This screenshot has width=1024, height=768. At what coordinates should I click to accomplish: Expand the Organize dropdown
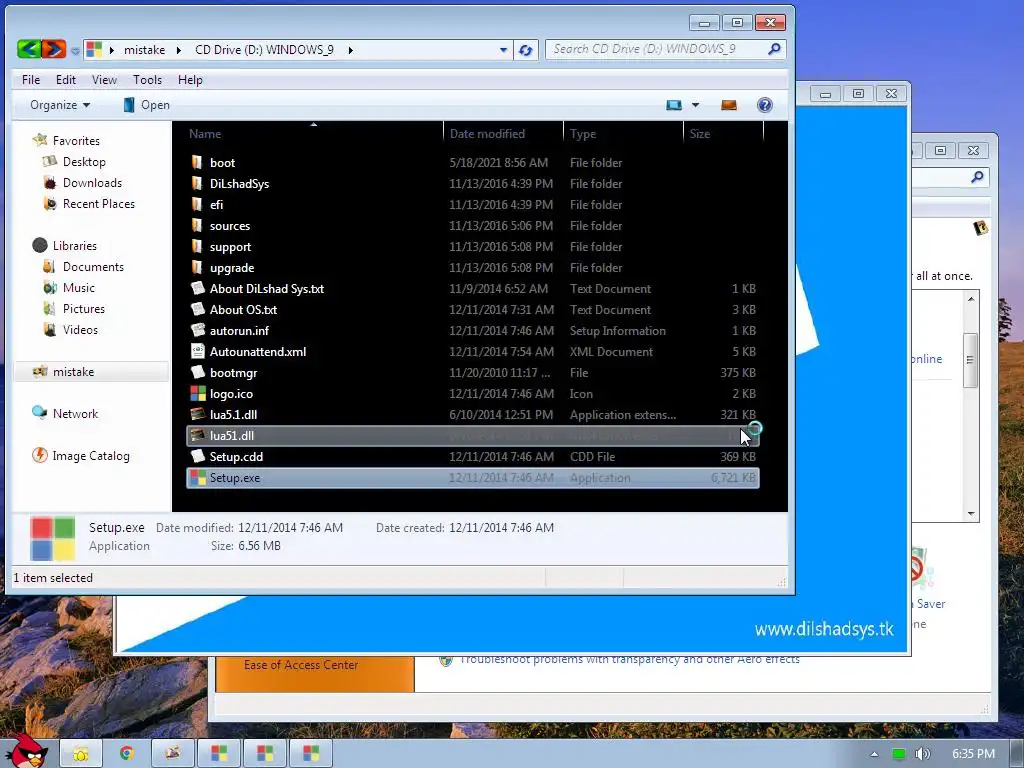(x=60, y=105)
